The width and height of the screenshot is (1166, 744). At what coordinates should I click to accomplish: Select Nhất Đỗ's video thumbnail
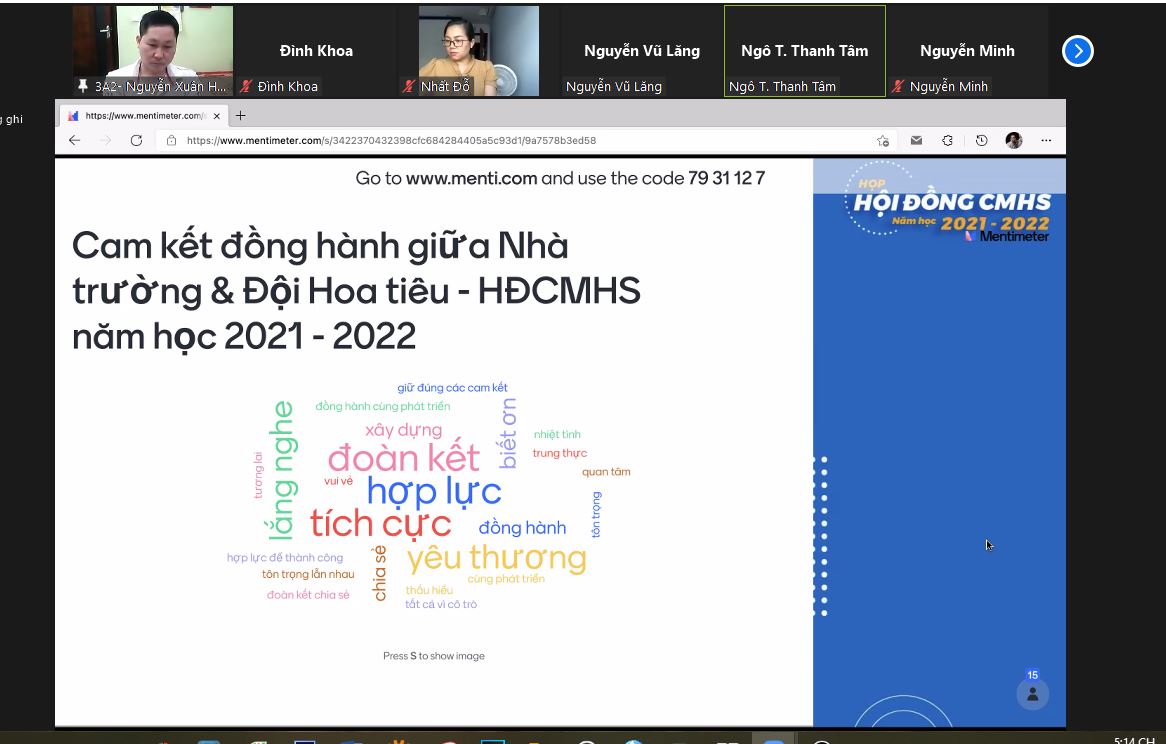pos(478,50)
